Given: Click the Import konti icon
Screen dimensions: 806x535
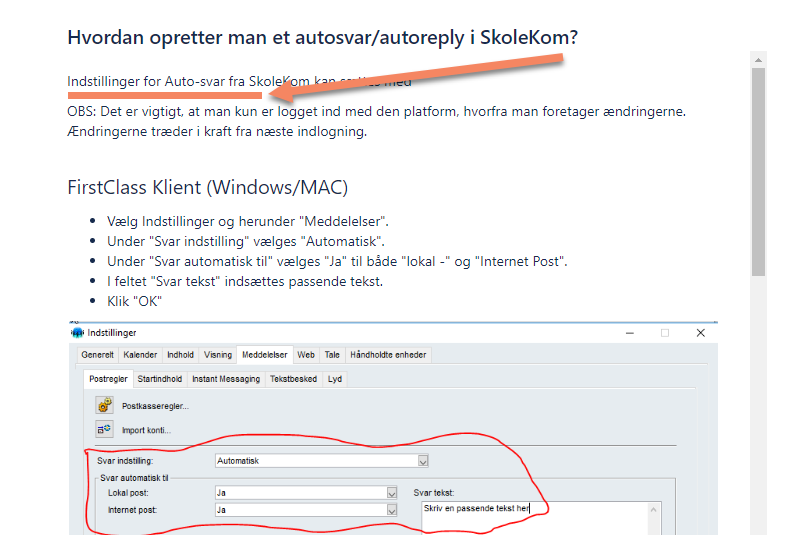Looking at the screenshot, I should click(x=104, y=429).
